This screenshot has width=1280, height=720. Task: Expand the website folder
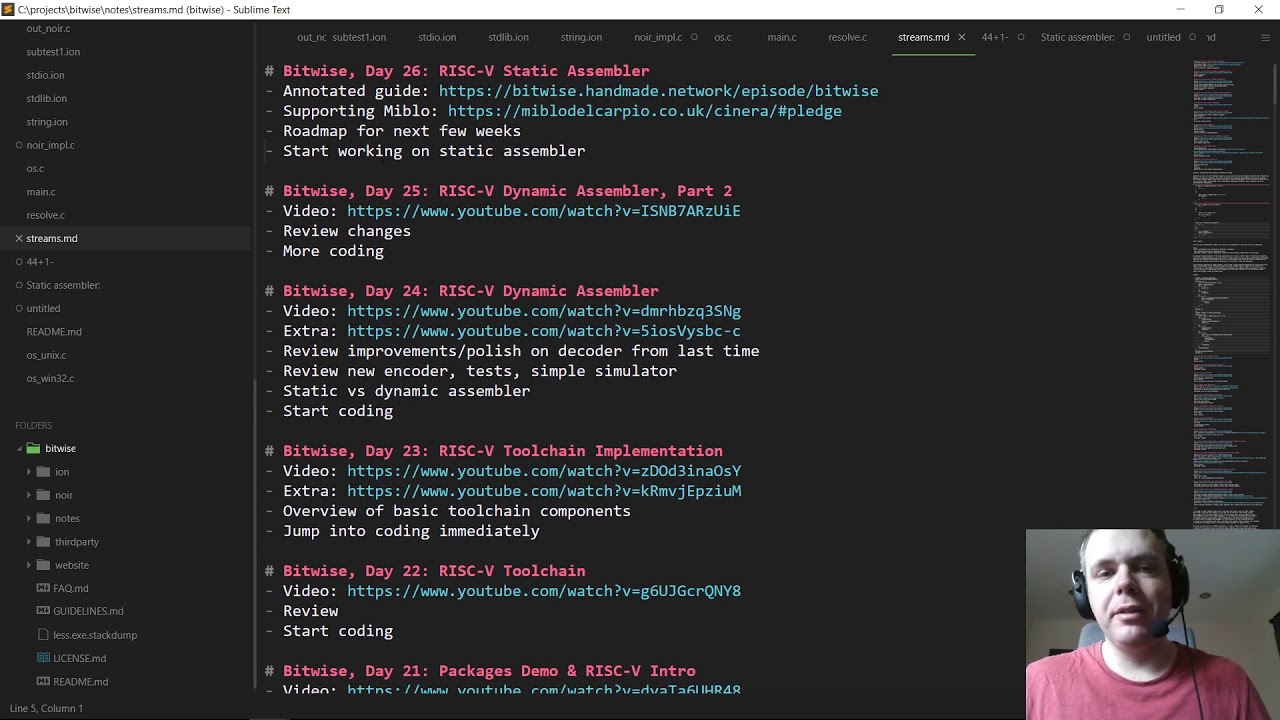click(29, 565)
